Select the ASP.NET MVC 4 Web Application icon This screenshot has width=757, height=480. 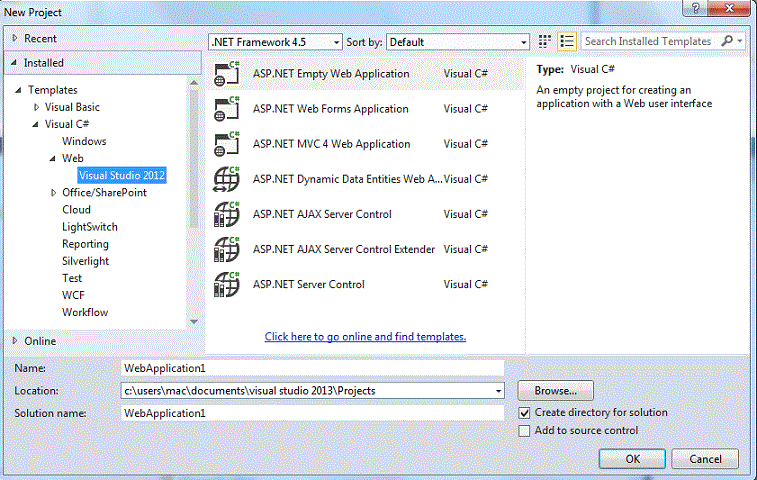point(226,144)
